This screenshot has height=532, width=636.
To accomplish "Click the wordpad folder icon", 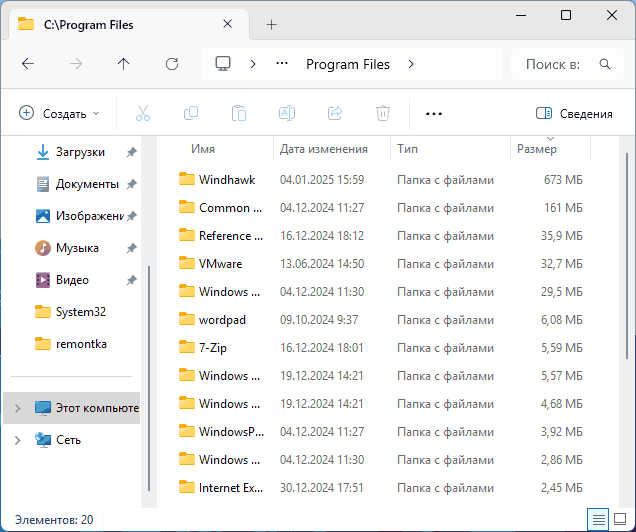I will click(x=187, y=319).
